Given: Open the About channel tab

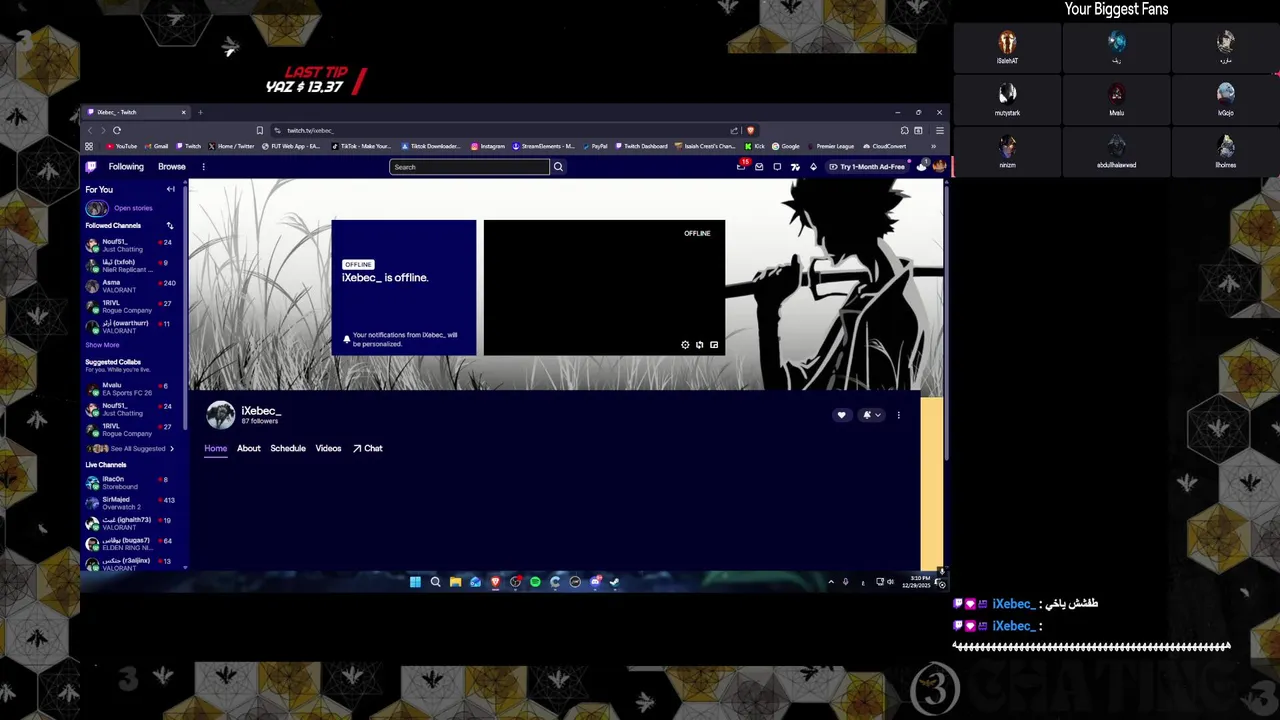Looking at the screenshot, I should tap(249, 448).
